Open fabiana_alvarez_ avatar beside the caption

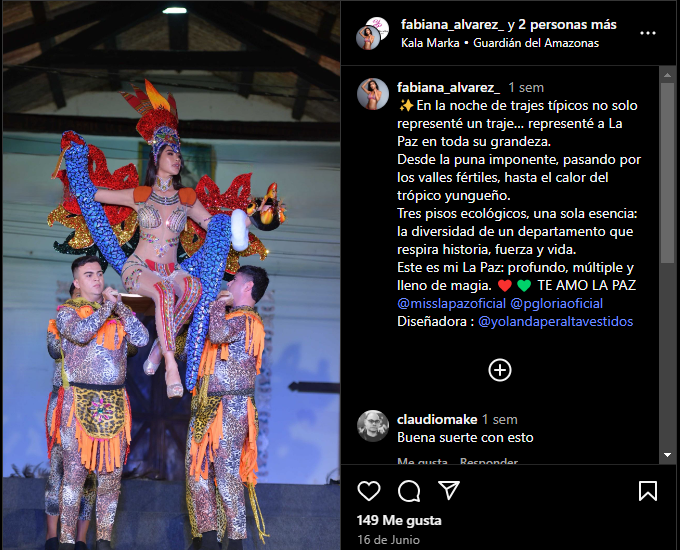pyautogui.click(x=373, y=94)
